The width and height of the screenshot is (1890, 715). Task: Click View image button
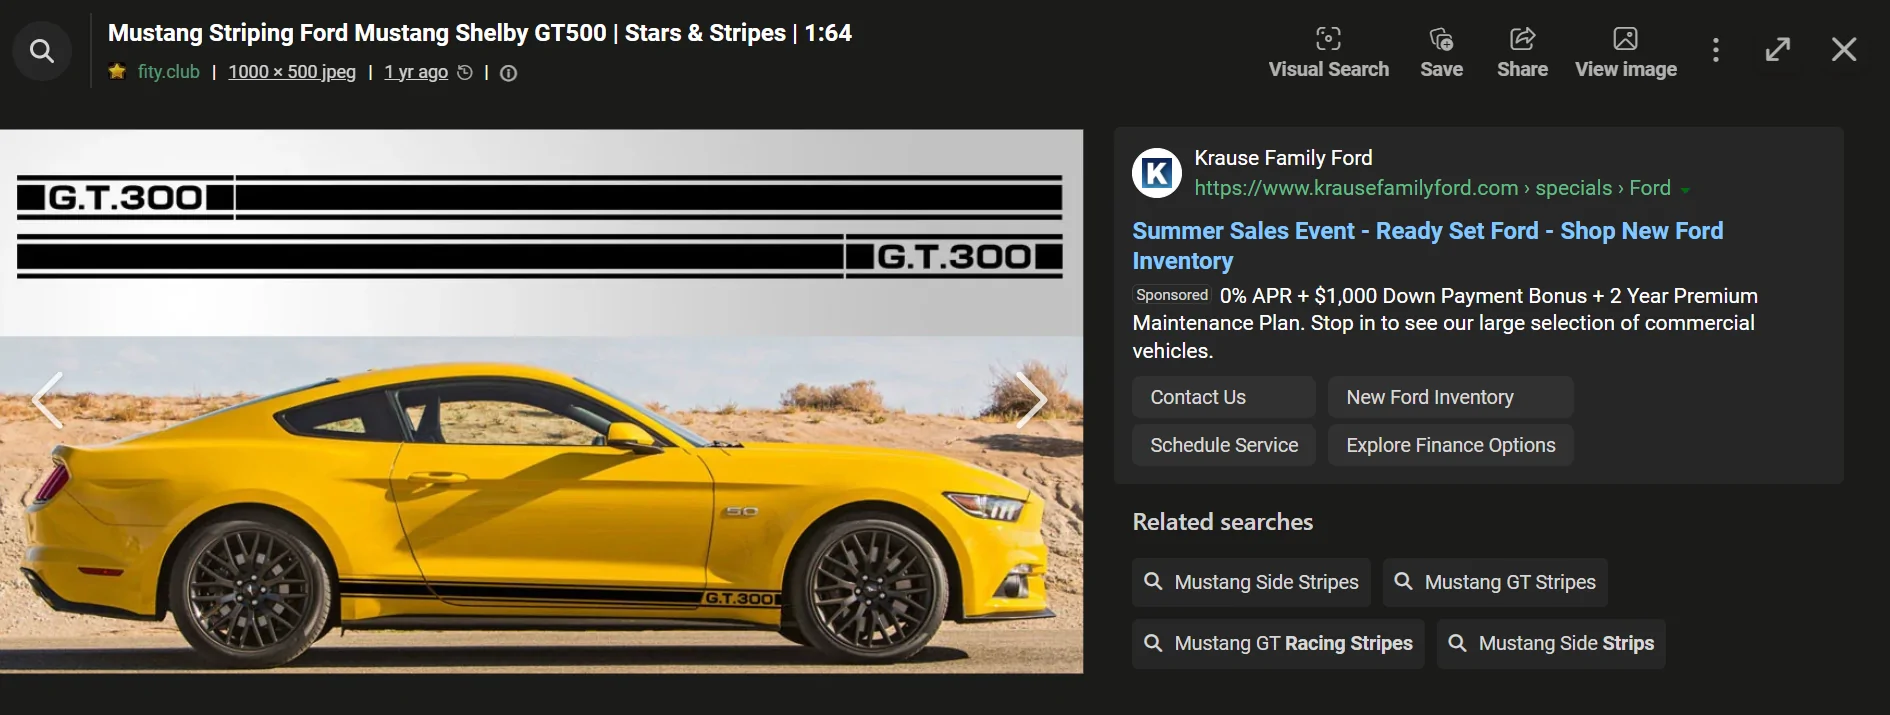[x=1625, y=53]
